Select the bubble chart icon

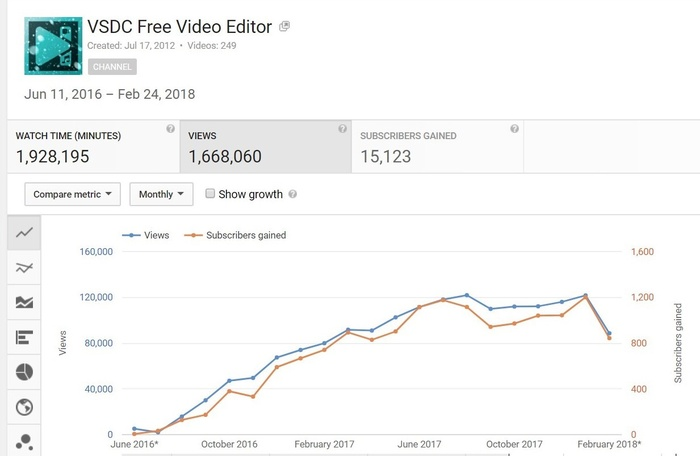(24, 441)
